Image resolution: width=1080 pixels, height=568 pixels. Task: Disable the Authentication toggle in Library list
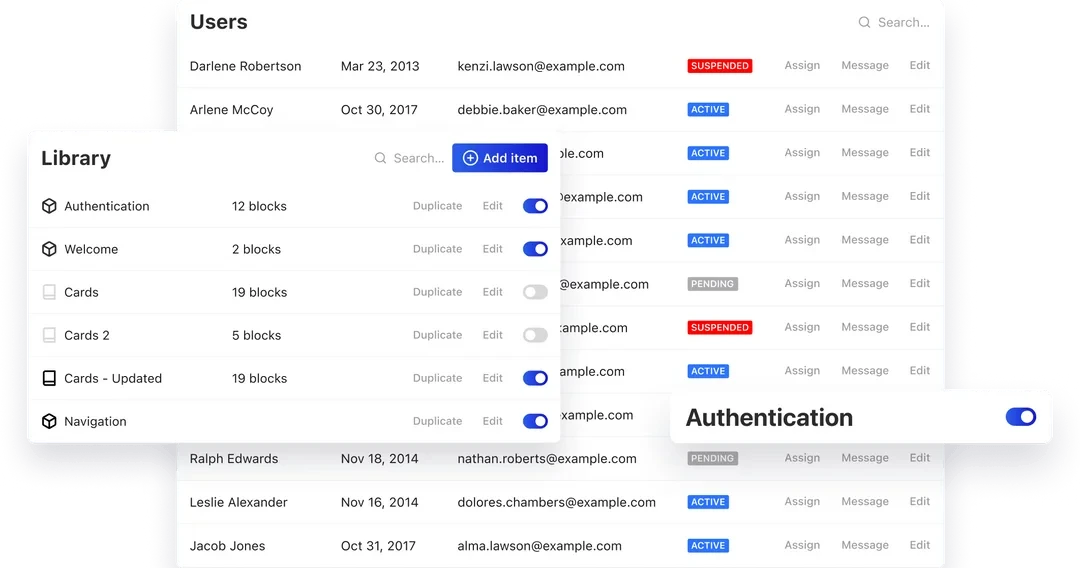pos(535,206)
